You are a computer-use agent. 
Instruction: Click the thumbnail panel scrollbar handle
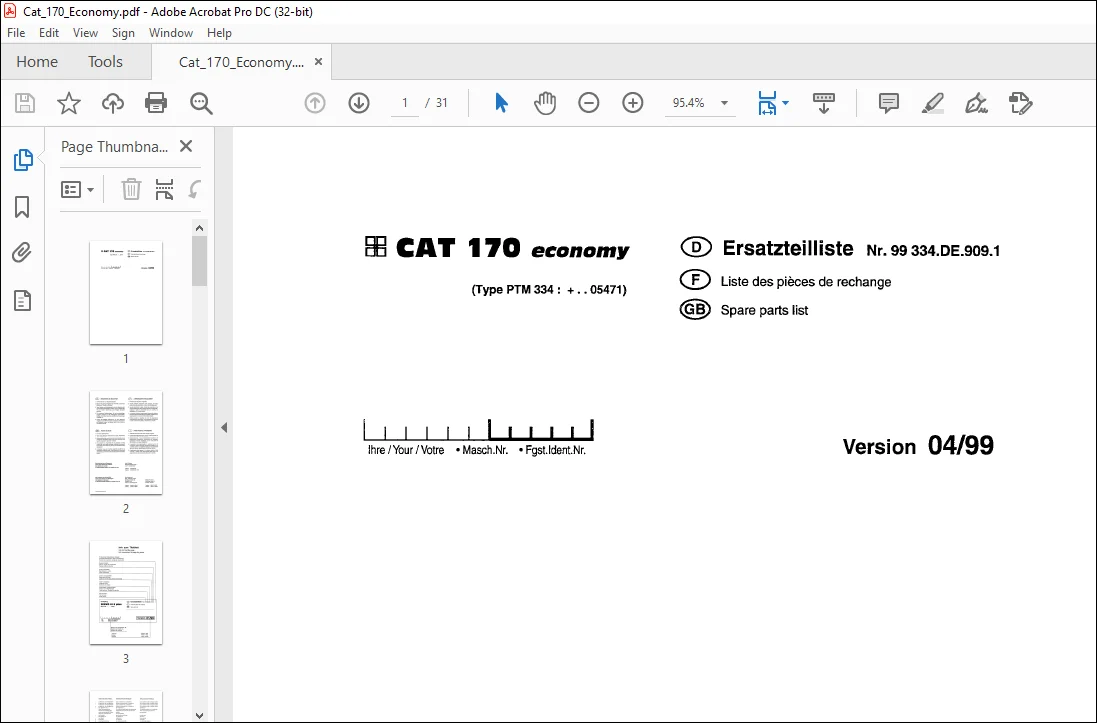tap(199, 260)
